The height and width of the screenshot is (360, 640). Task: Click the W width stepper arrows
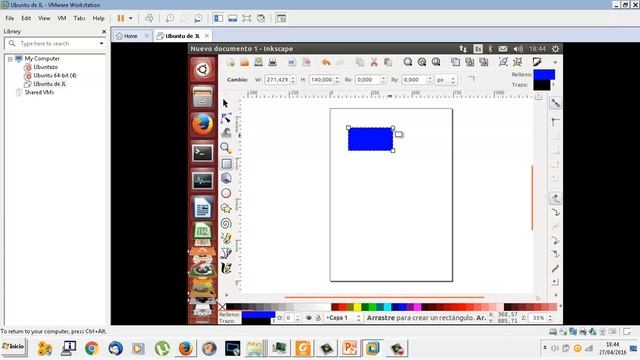pyautogui.click(x=293, y=80)
